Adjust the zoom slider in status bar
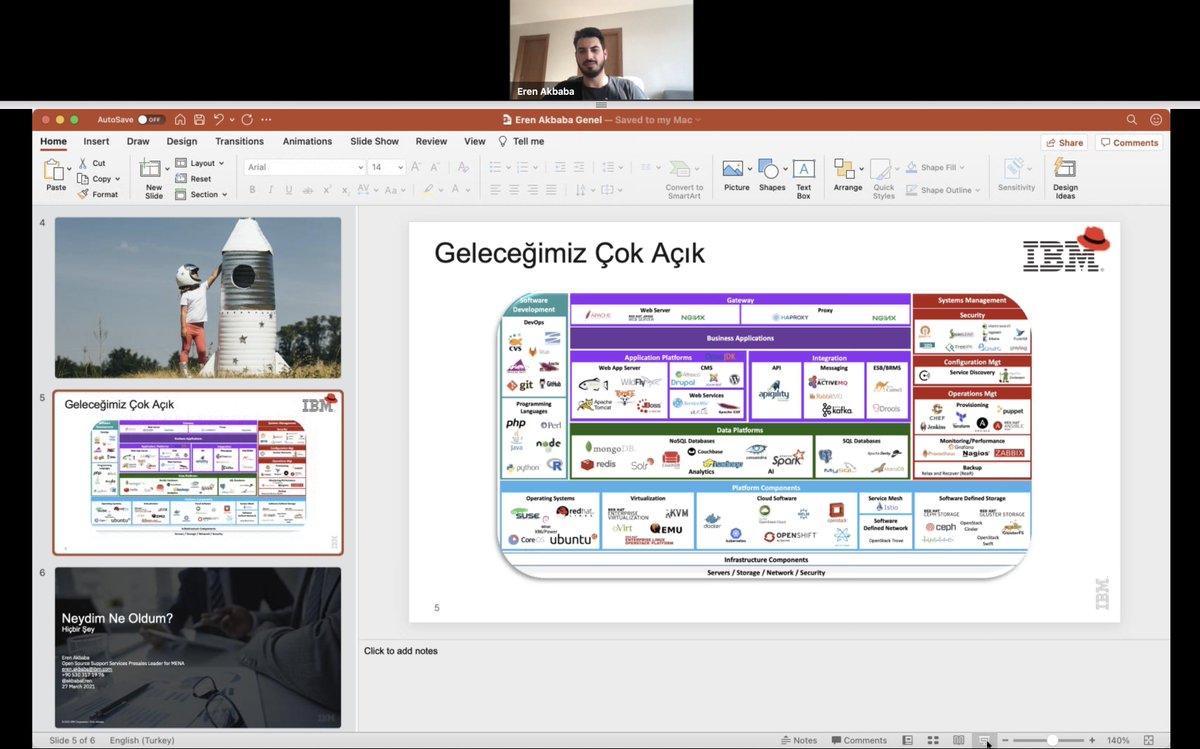The height and width of the screenshot is (749, 1200). [1052, 740]
